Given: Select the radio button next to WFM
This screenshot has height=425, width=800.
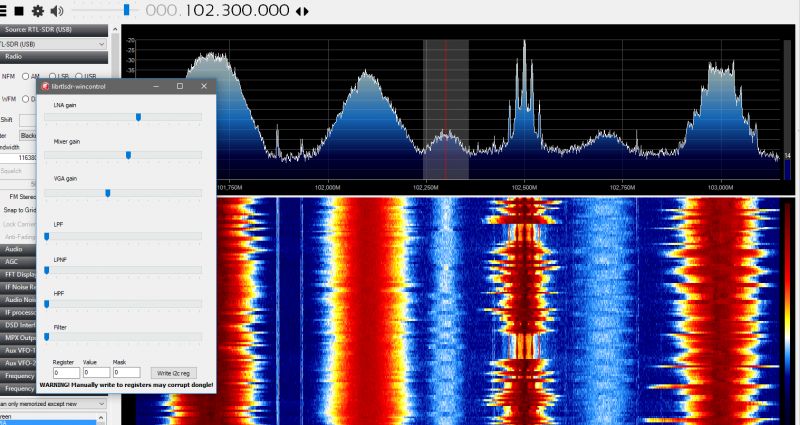Looking at the screenshot, I should pos(26,99).
